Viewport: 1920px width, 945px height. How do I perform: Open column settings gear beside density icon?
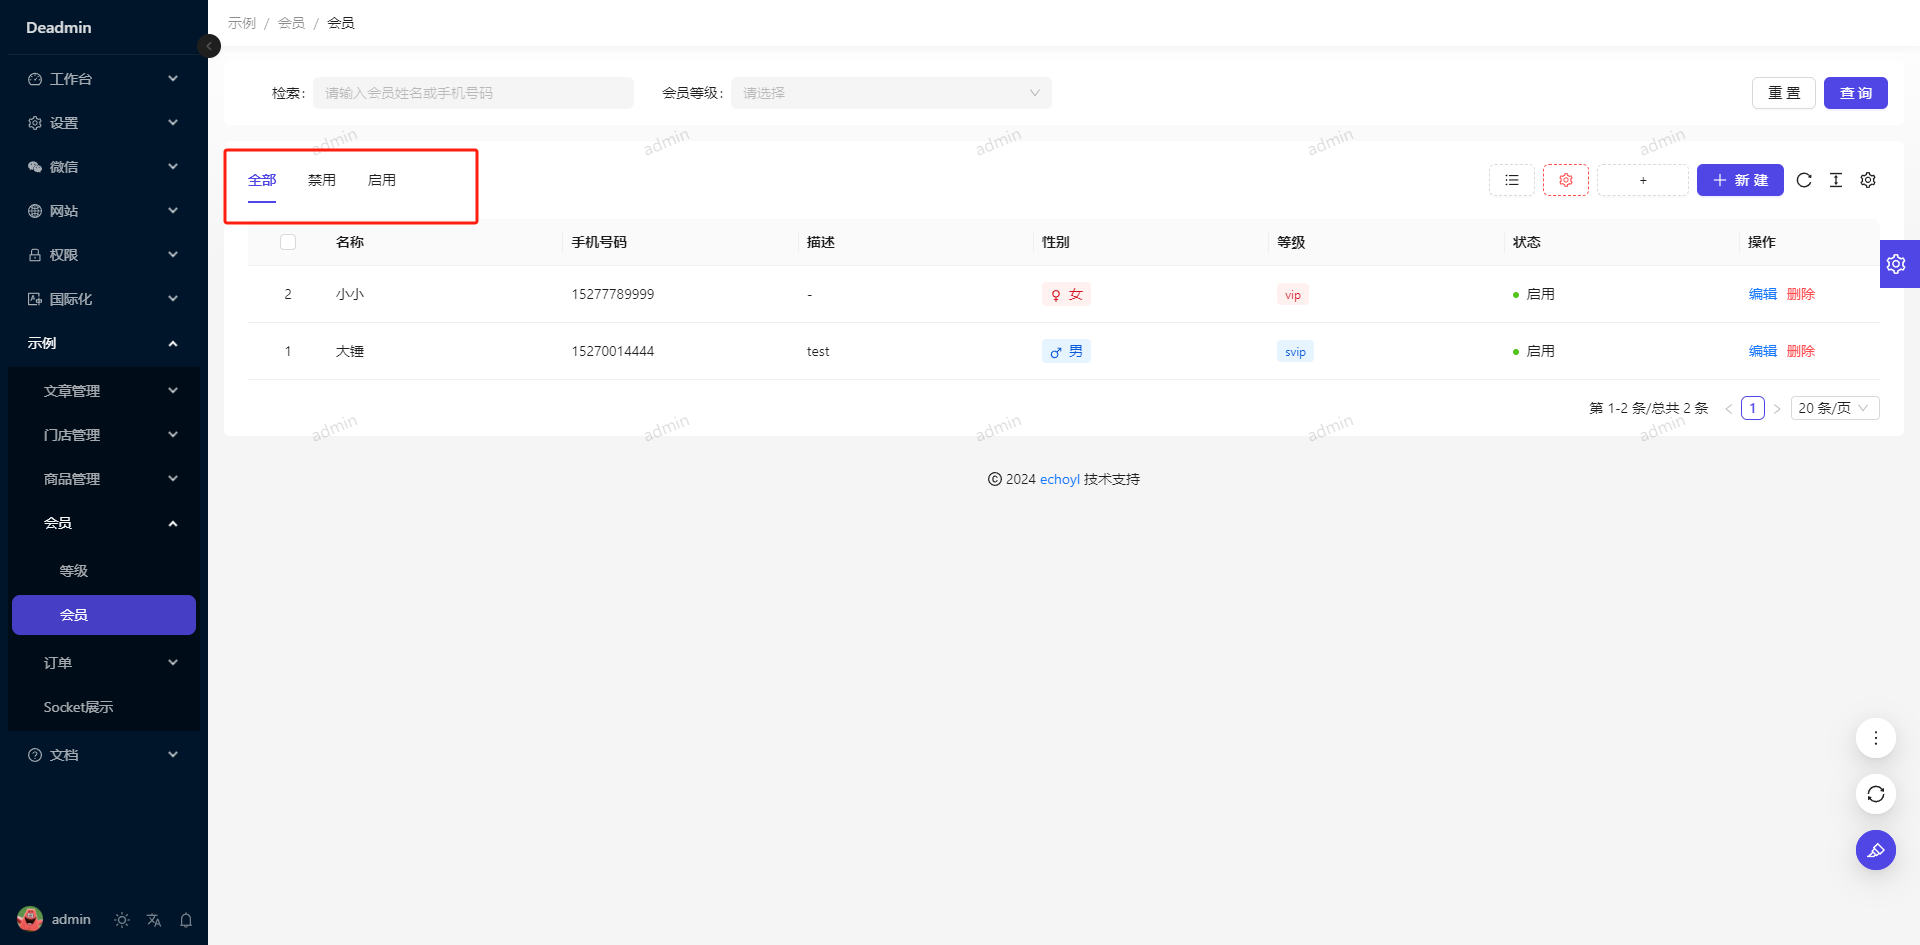pos(1868,180)
